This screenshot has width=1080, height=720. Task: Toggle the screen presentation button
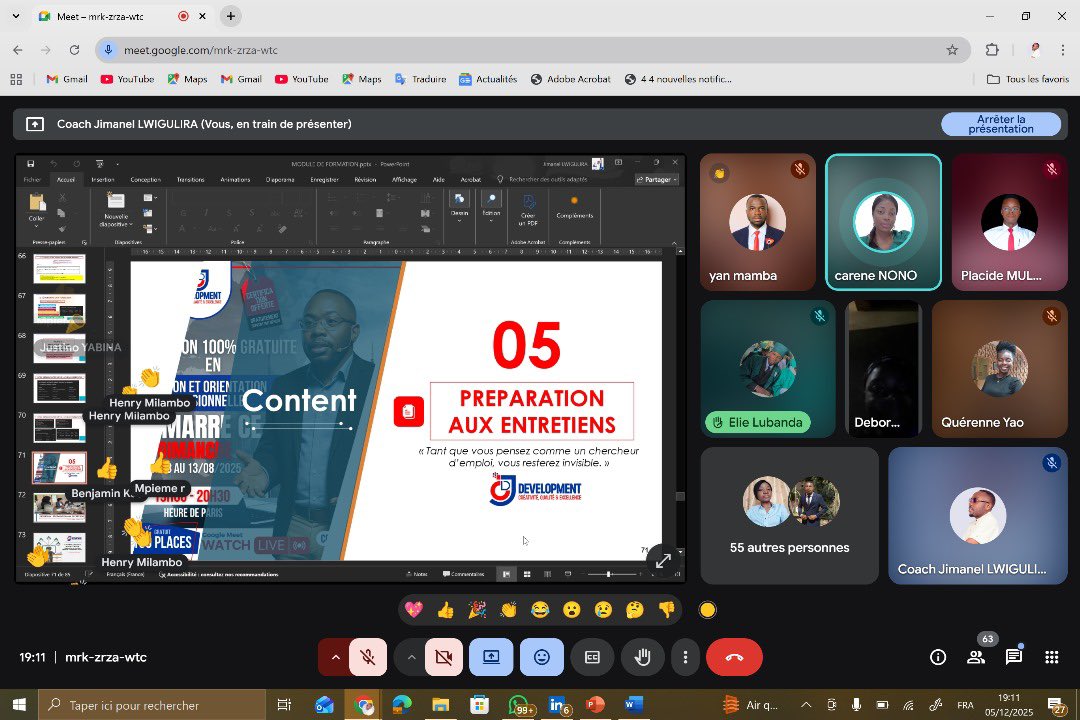click(491, 657)
